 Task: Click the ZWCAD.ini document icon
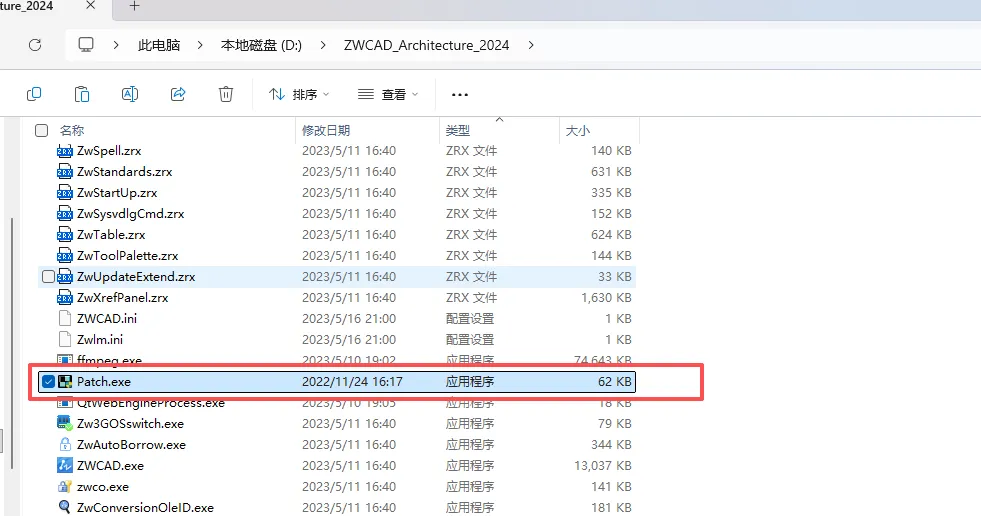click(x=64, y=318)
